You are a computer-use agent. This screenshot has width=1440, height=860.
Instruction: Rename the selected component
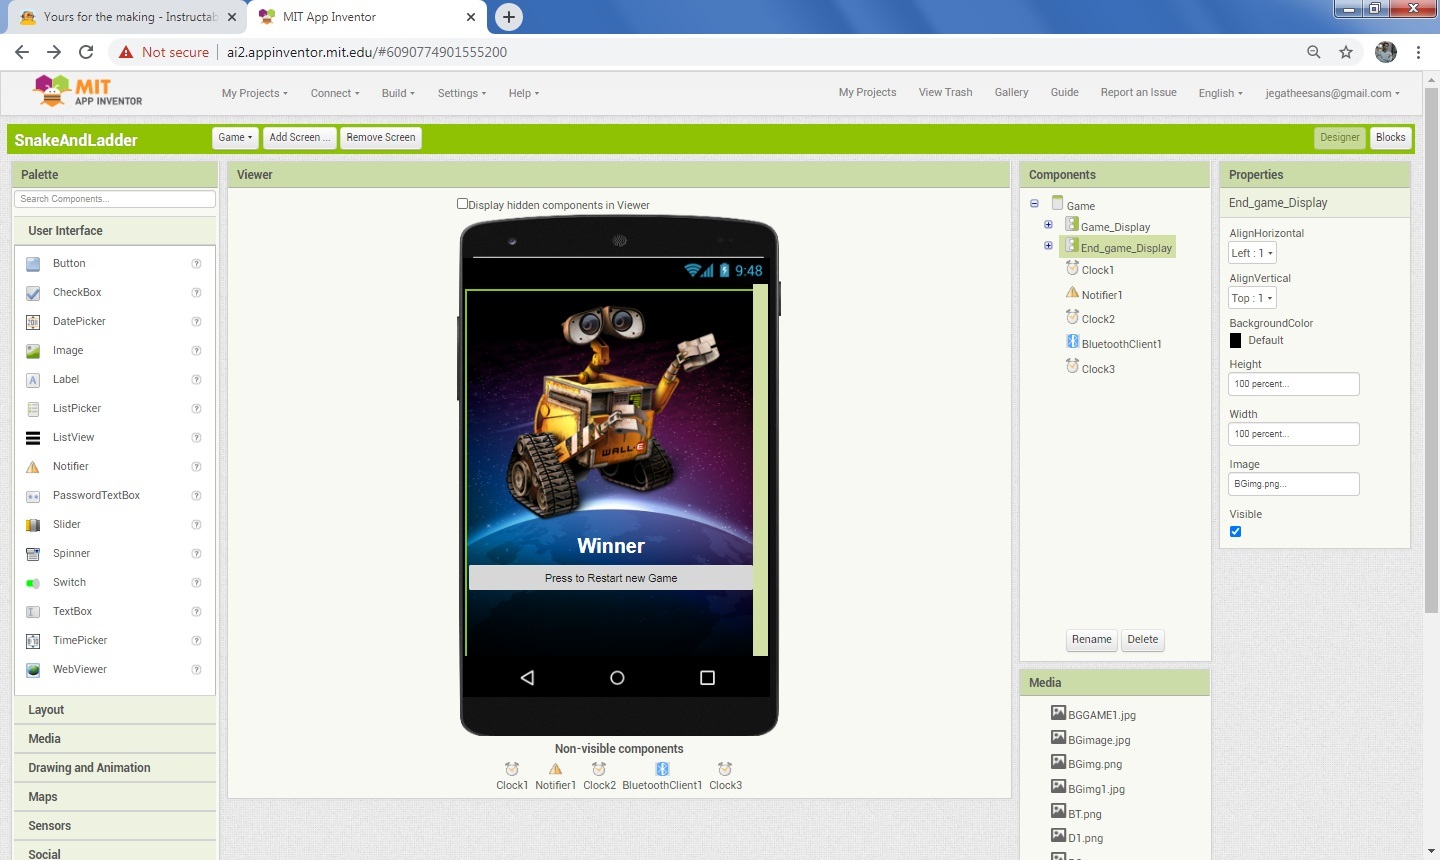(x=1091, y=640)
